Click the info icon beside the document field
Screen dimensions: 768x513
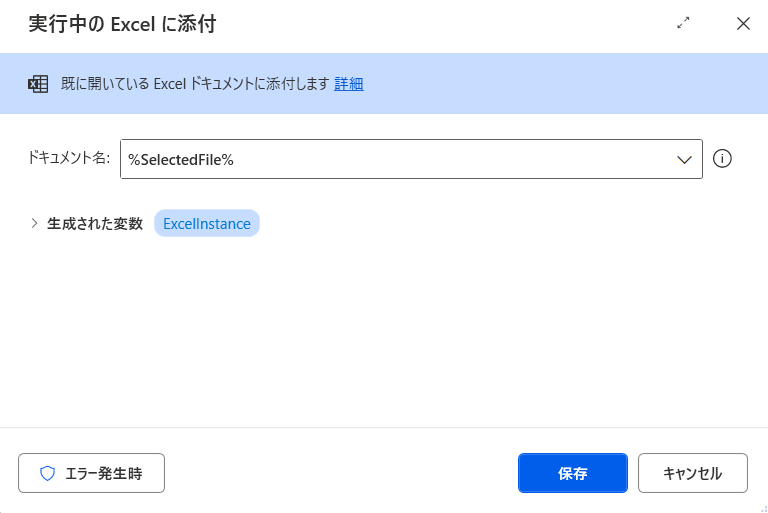[722, 159]
